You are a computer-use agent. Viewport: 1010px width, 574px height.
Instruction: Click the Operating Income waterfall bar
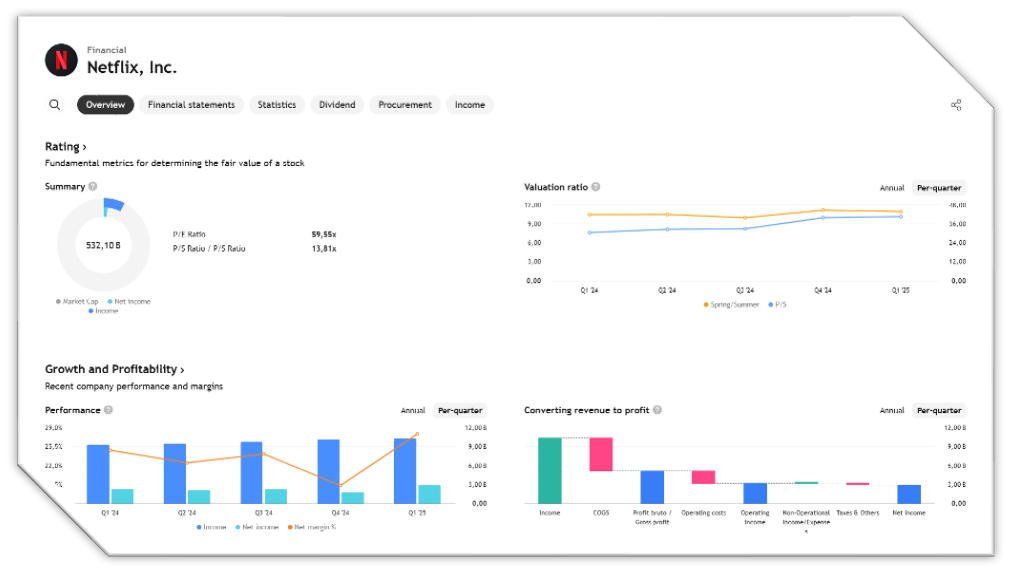755,493
